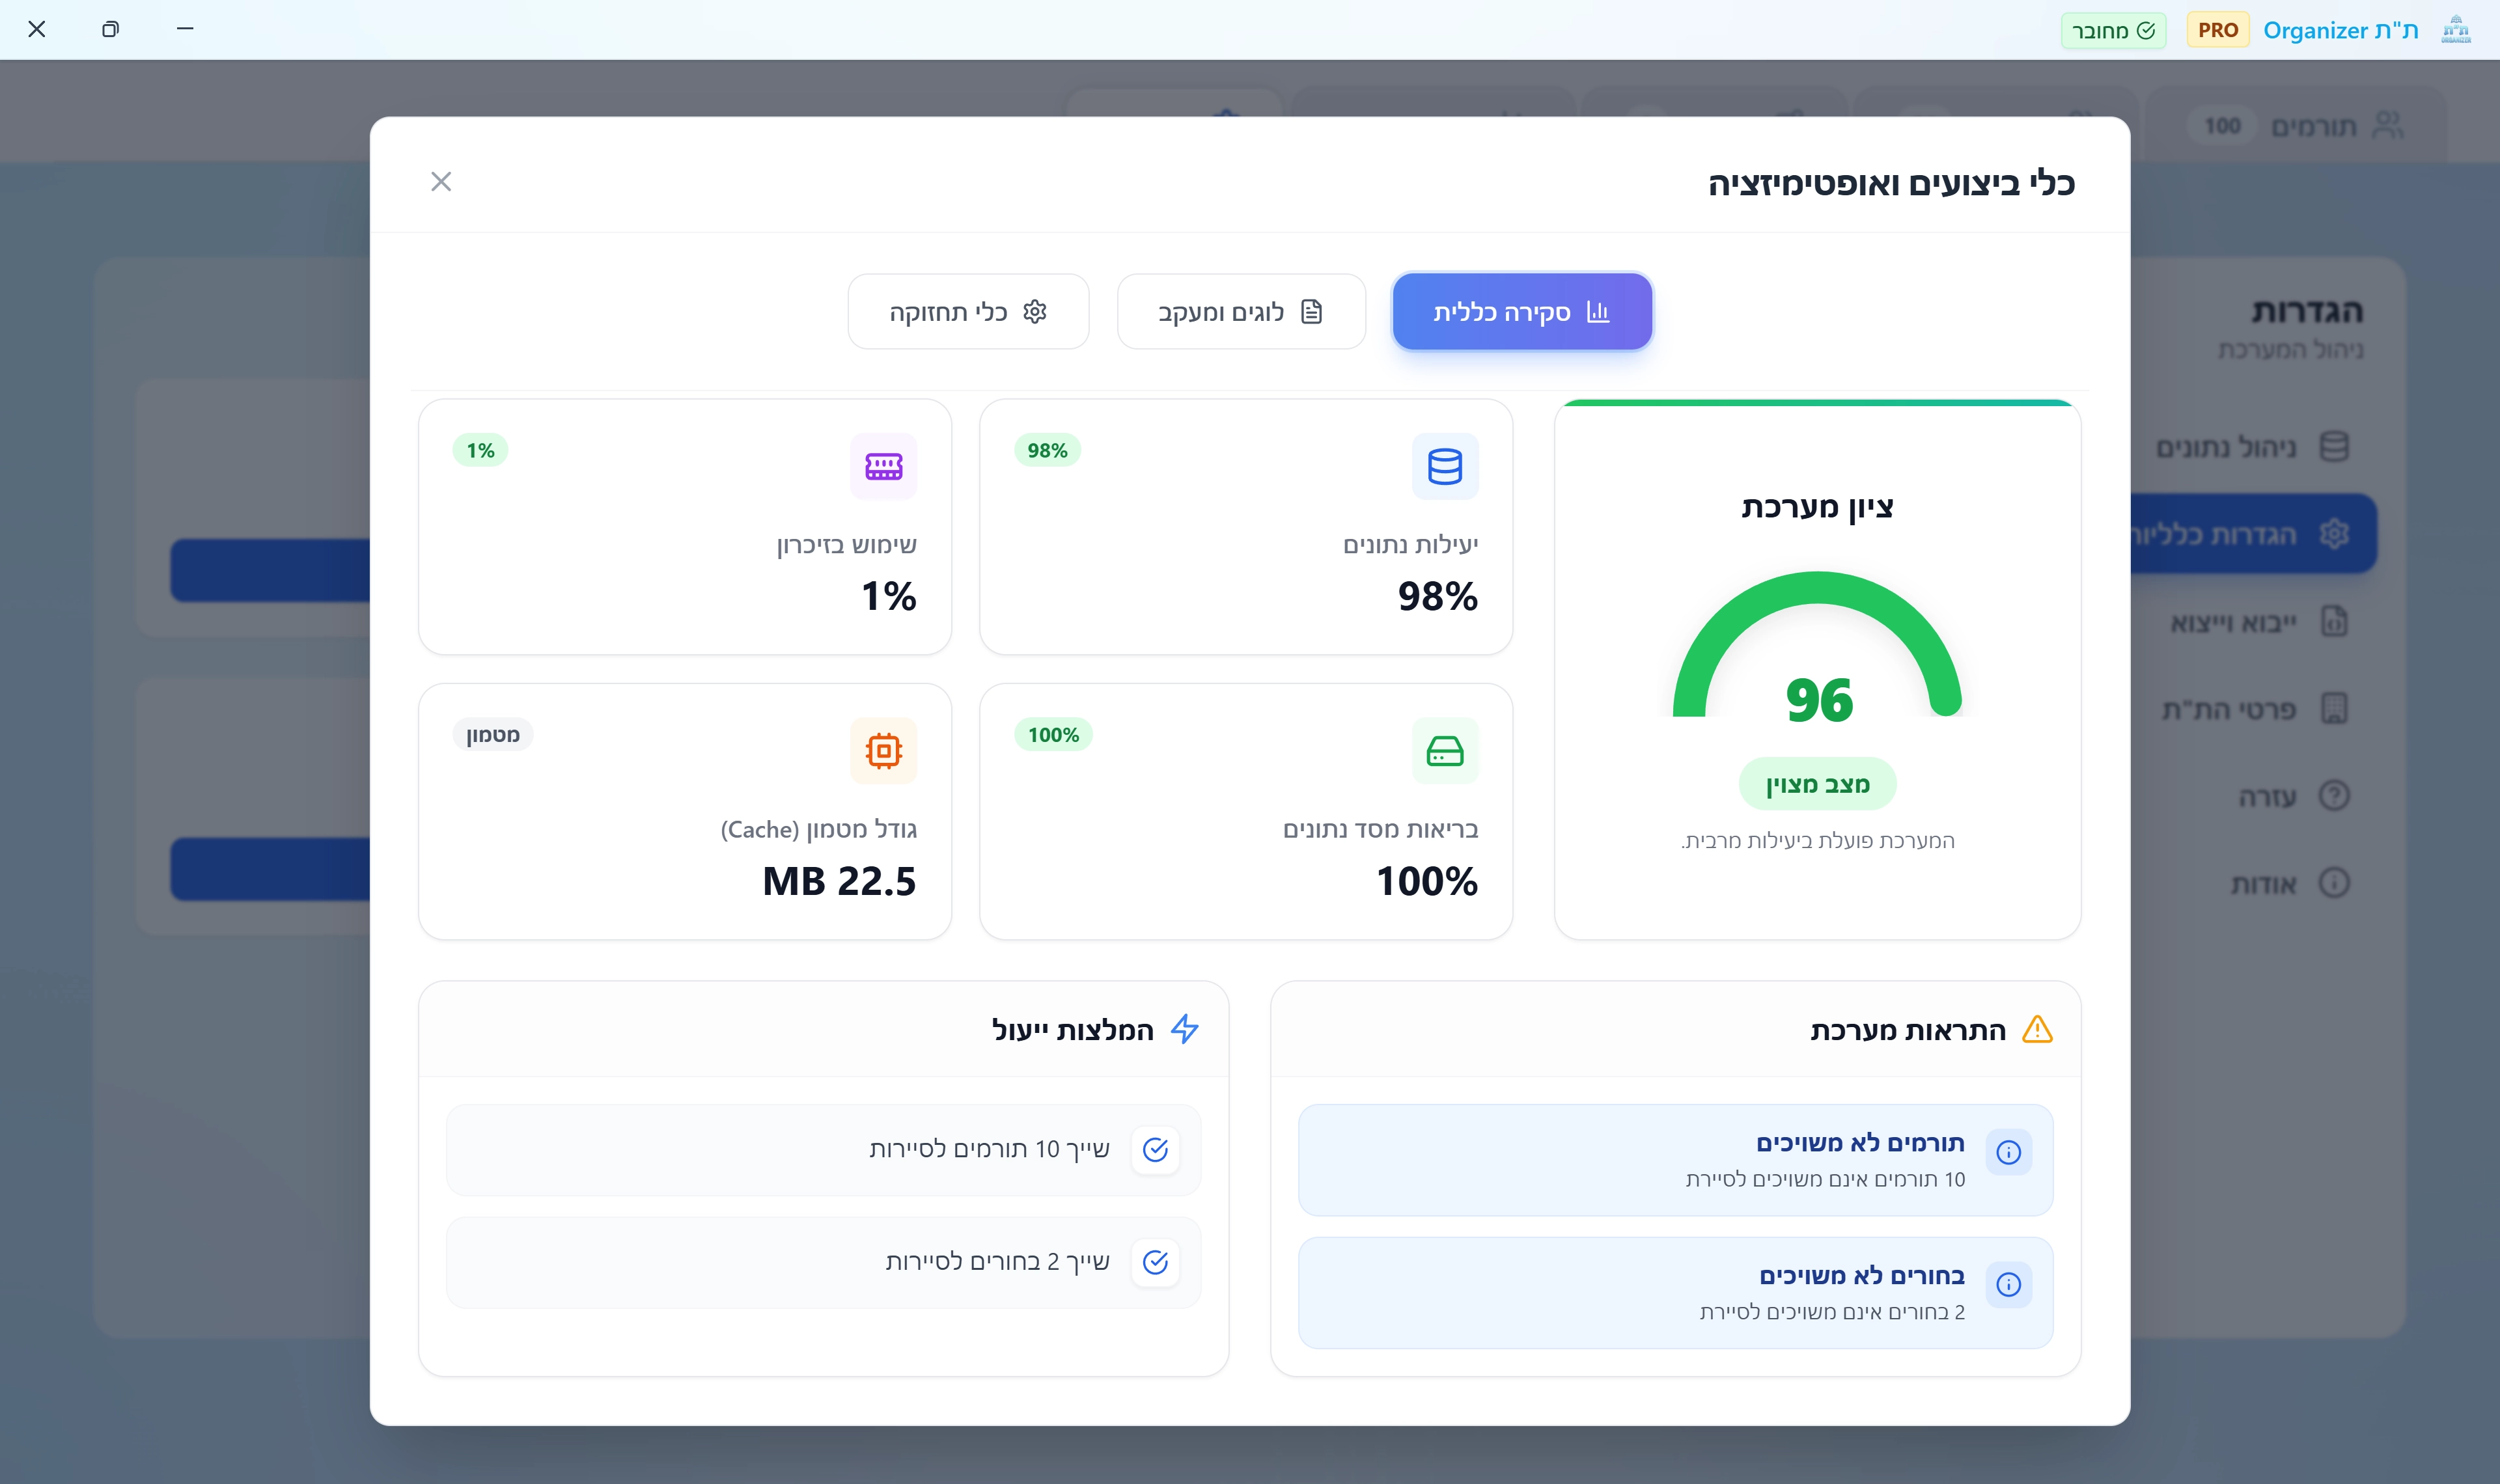2500x1484 pixels.
Task: Click the lightning bolt optimization recommendations icon
Action: [x=1184, y=1029]
